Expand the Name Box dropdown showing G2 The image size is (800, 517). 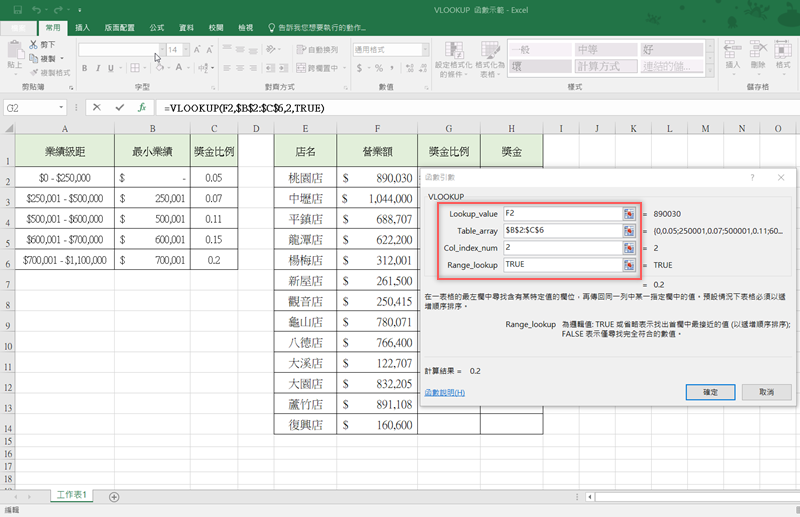click(x=61, y=107)
